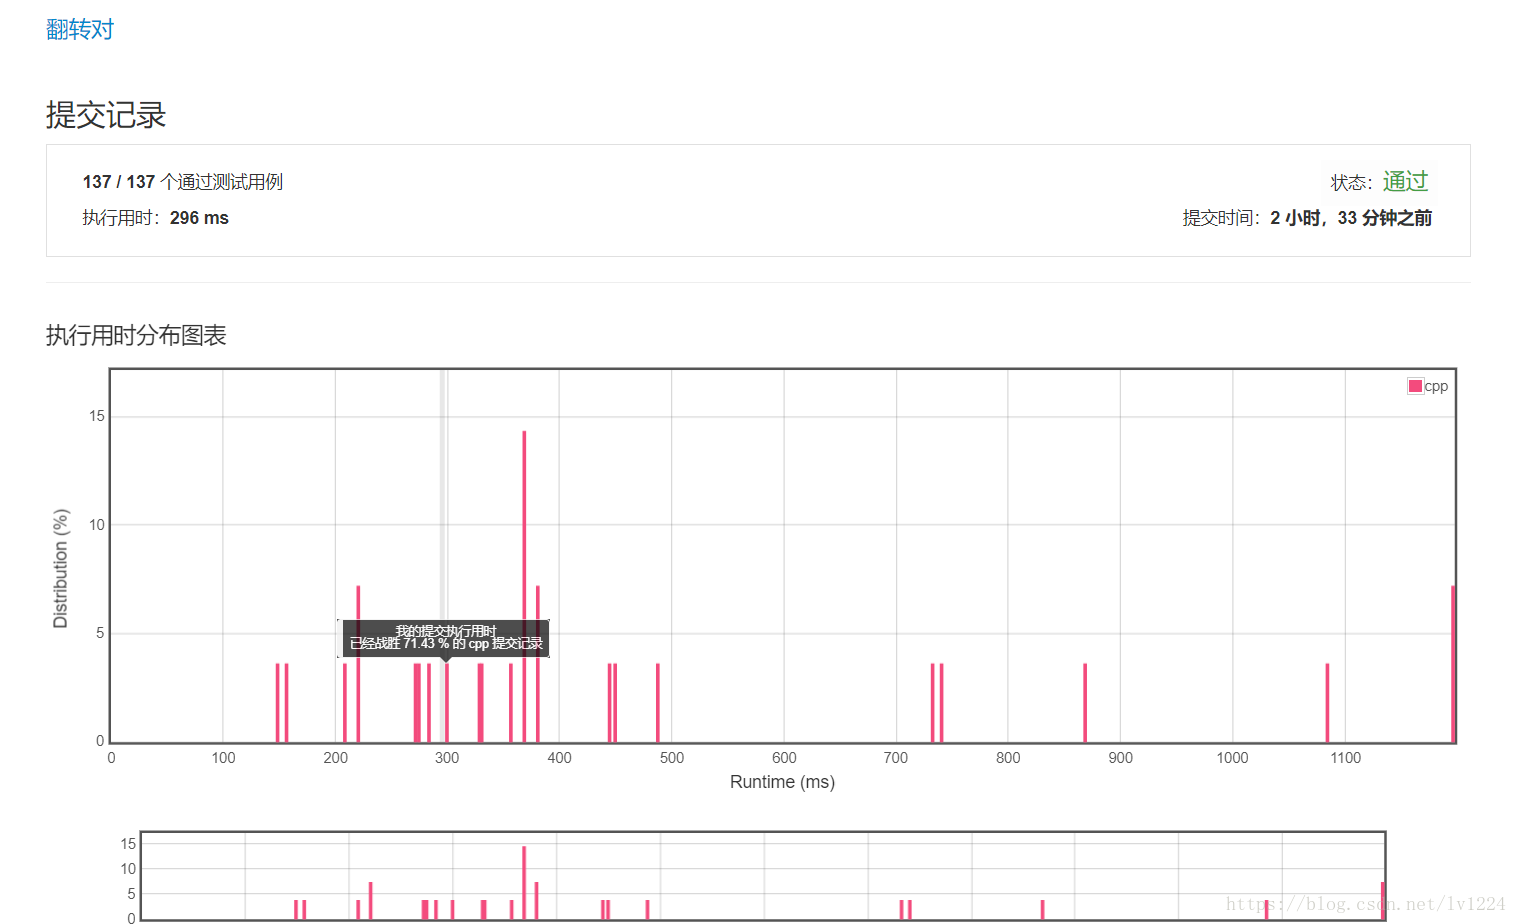Click the 通过 status link

pos(1405,181)
